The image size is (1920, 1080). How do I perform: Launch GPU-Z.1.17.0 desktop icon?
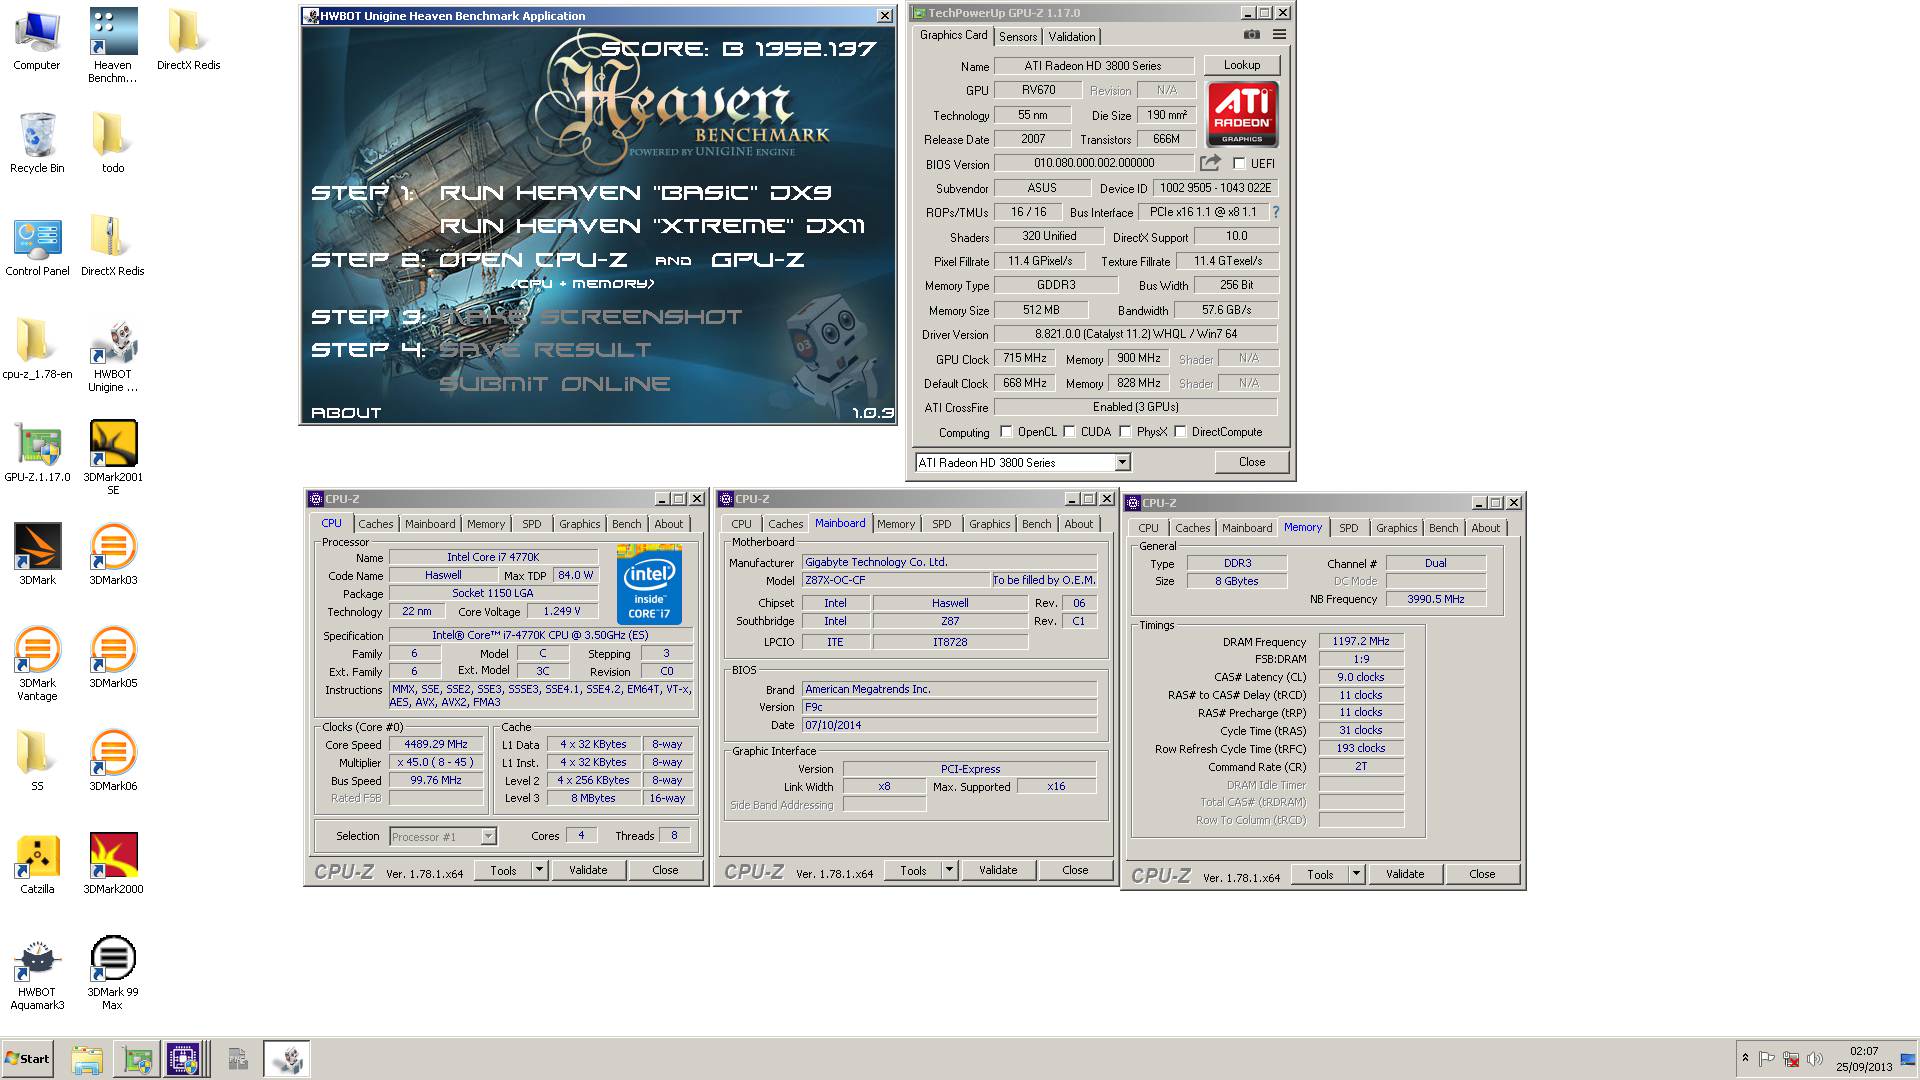tap(37, 452)
